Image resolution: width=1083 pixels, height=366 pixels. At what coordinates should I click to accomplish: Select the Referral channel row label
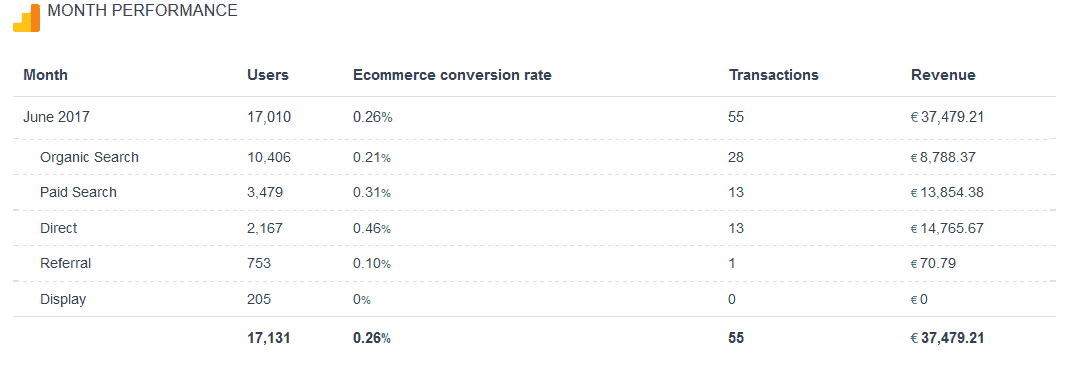point(66,263)
